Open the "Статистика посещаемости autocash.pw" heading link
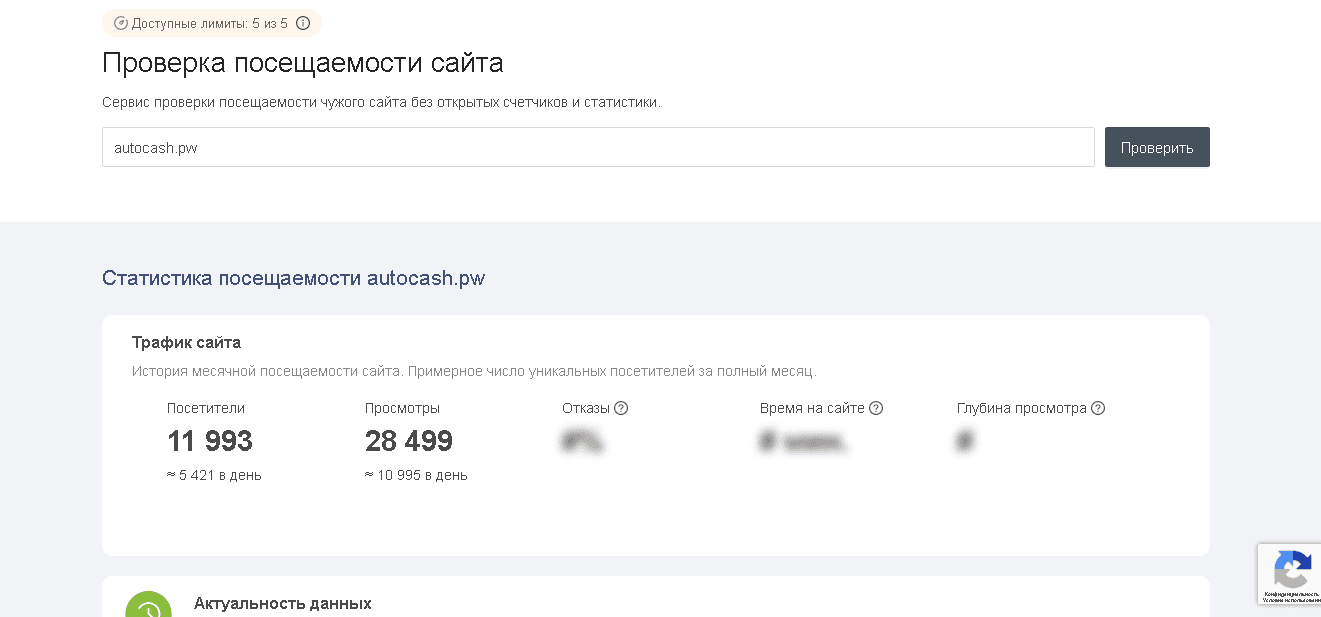1321x617 pixels. point(292,277)
